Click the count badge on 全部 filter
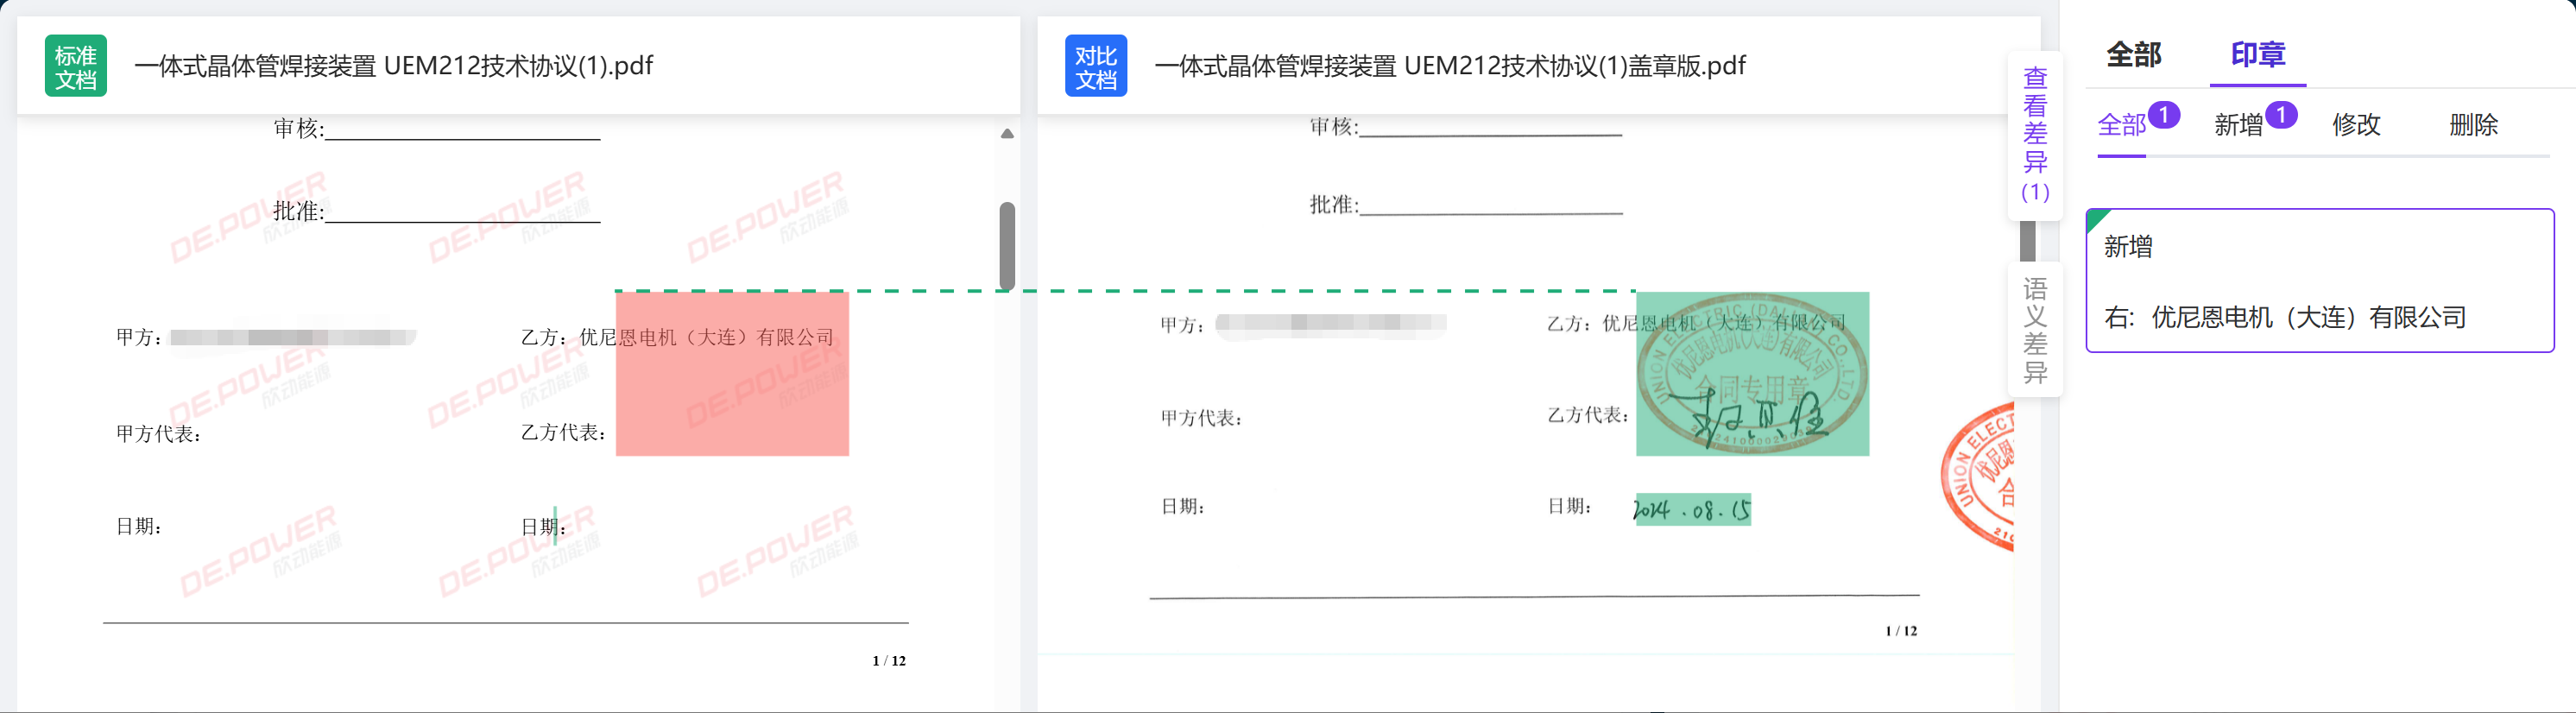The height and width of the screenshot is (713, 2576). tap(2163, 115)
